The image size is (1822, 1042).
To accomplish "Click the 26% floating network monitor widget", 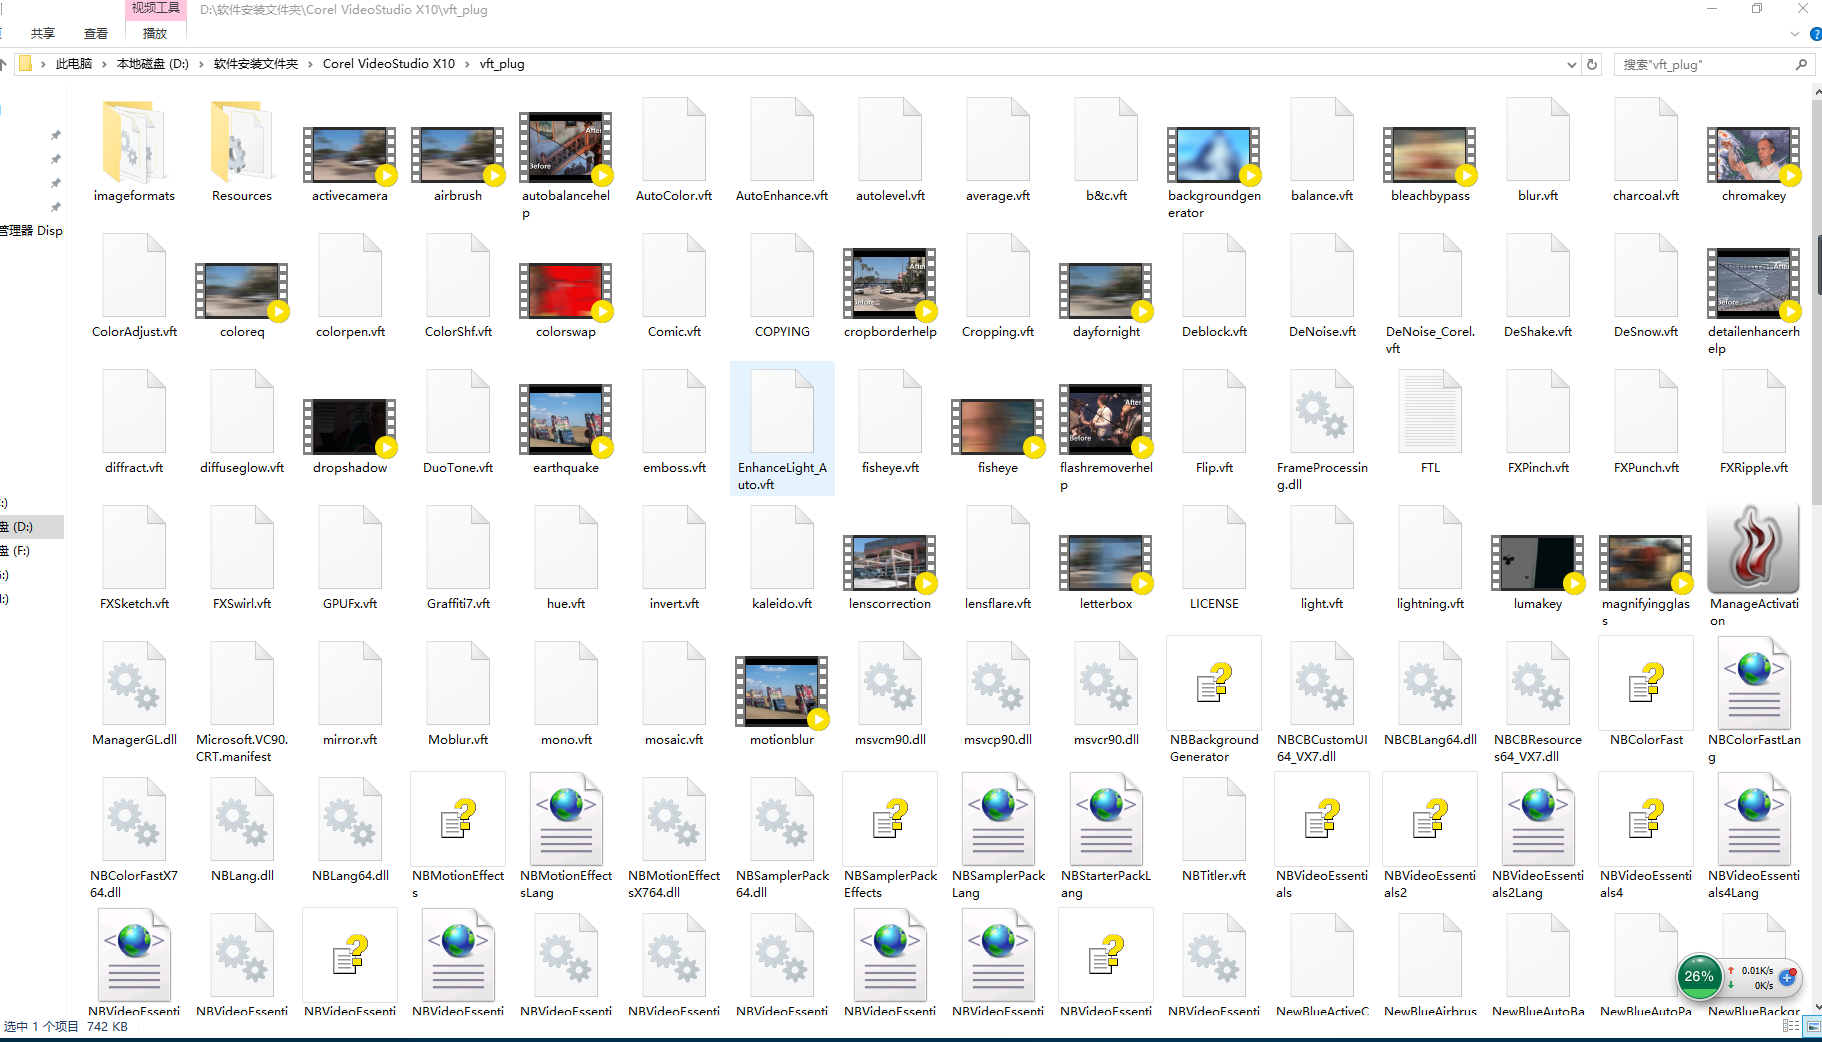I will click(1699, 976).
